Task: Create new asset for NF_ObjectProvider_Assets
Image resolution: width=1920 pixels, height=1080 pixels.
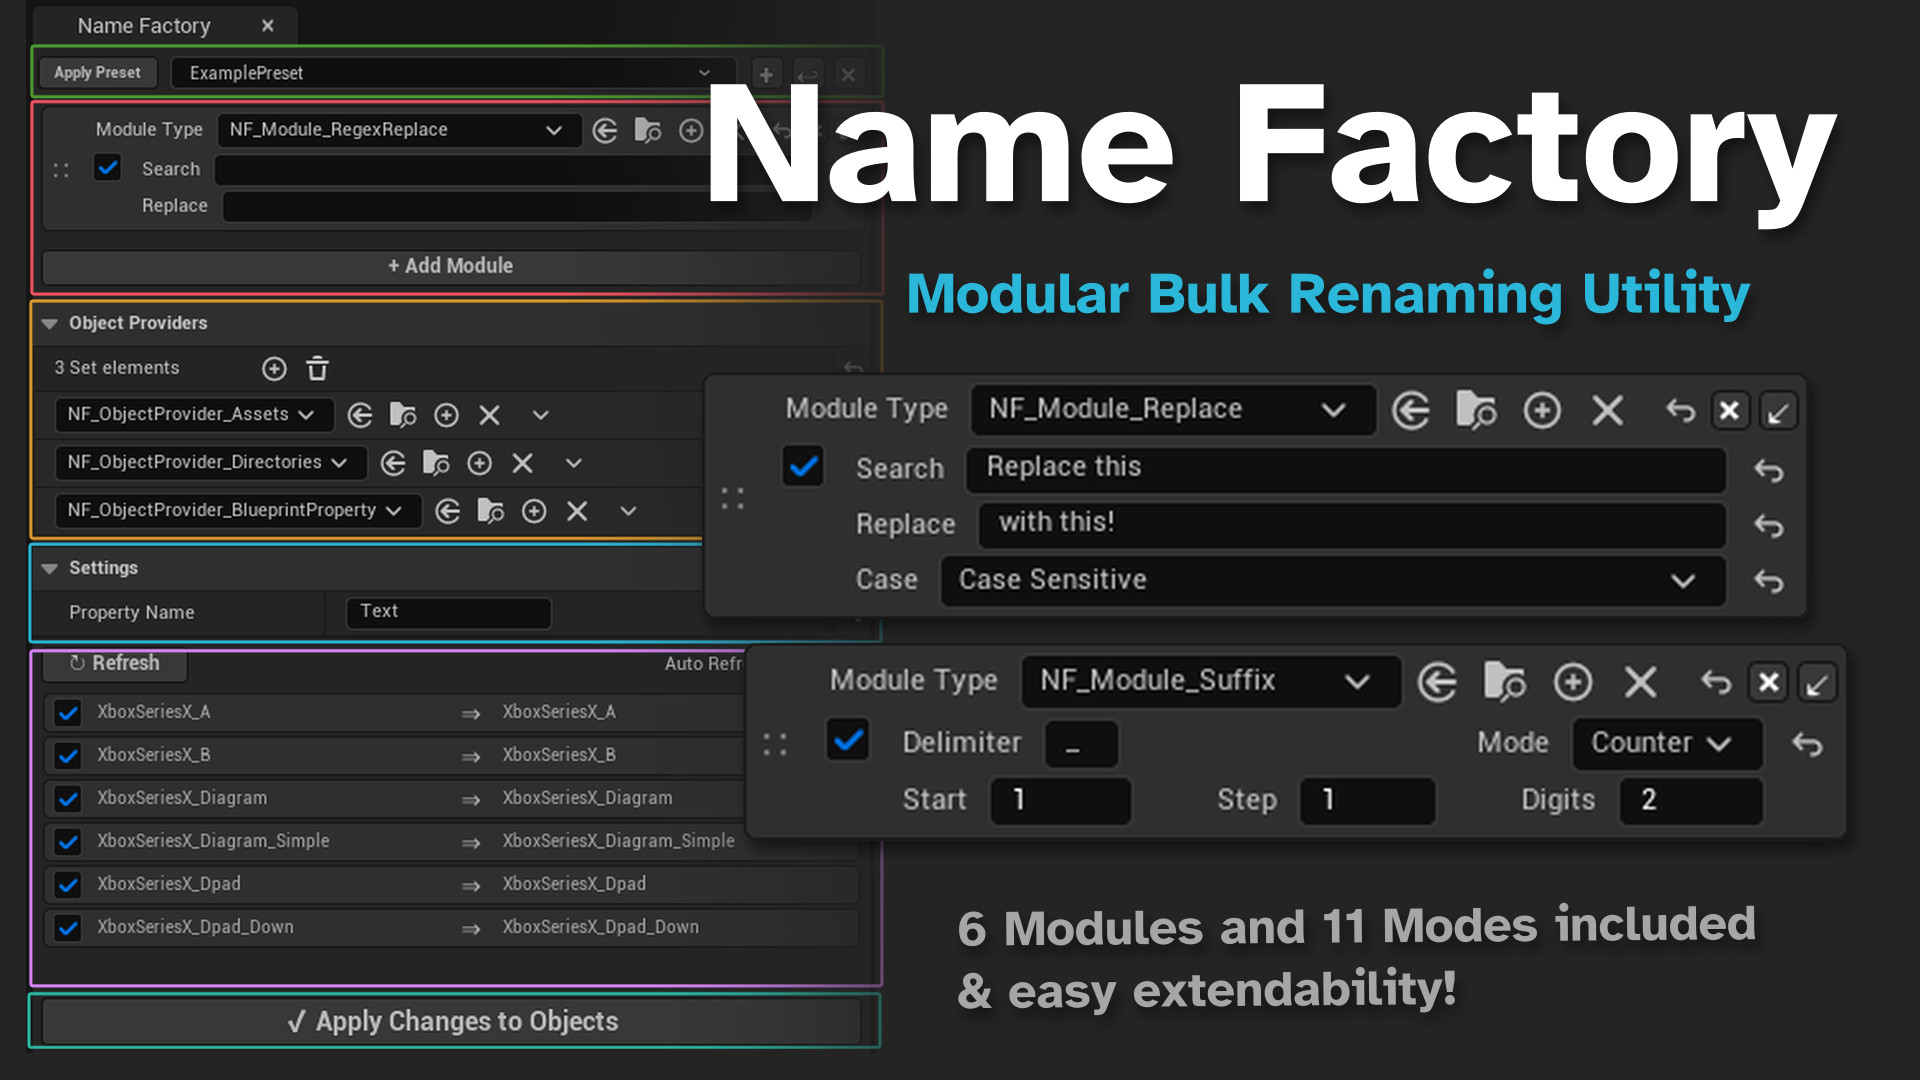Action: tap(447, 415)
